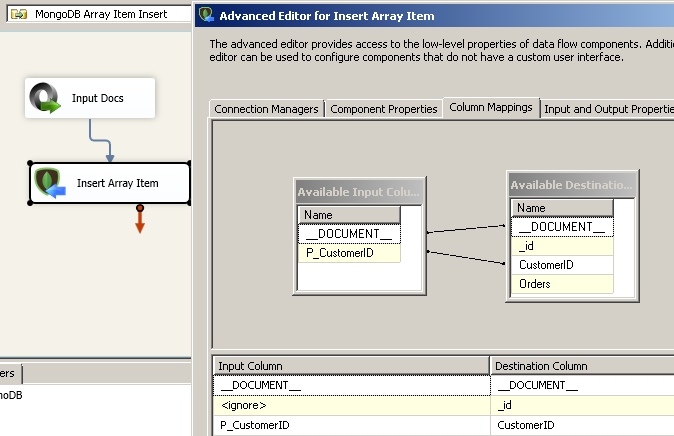Open the <ignore> input column cell dropdown
Screen dimensions: 674x436
(x=352, y=405)
